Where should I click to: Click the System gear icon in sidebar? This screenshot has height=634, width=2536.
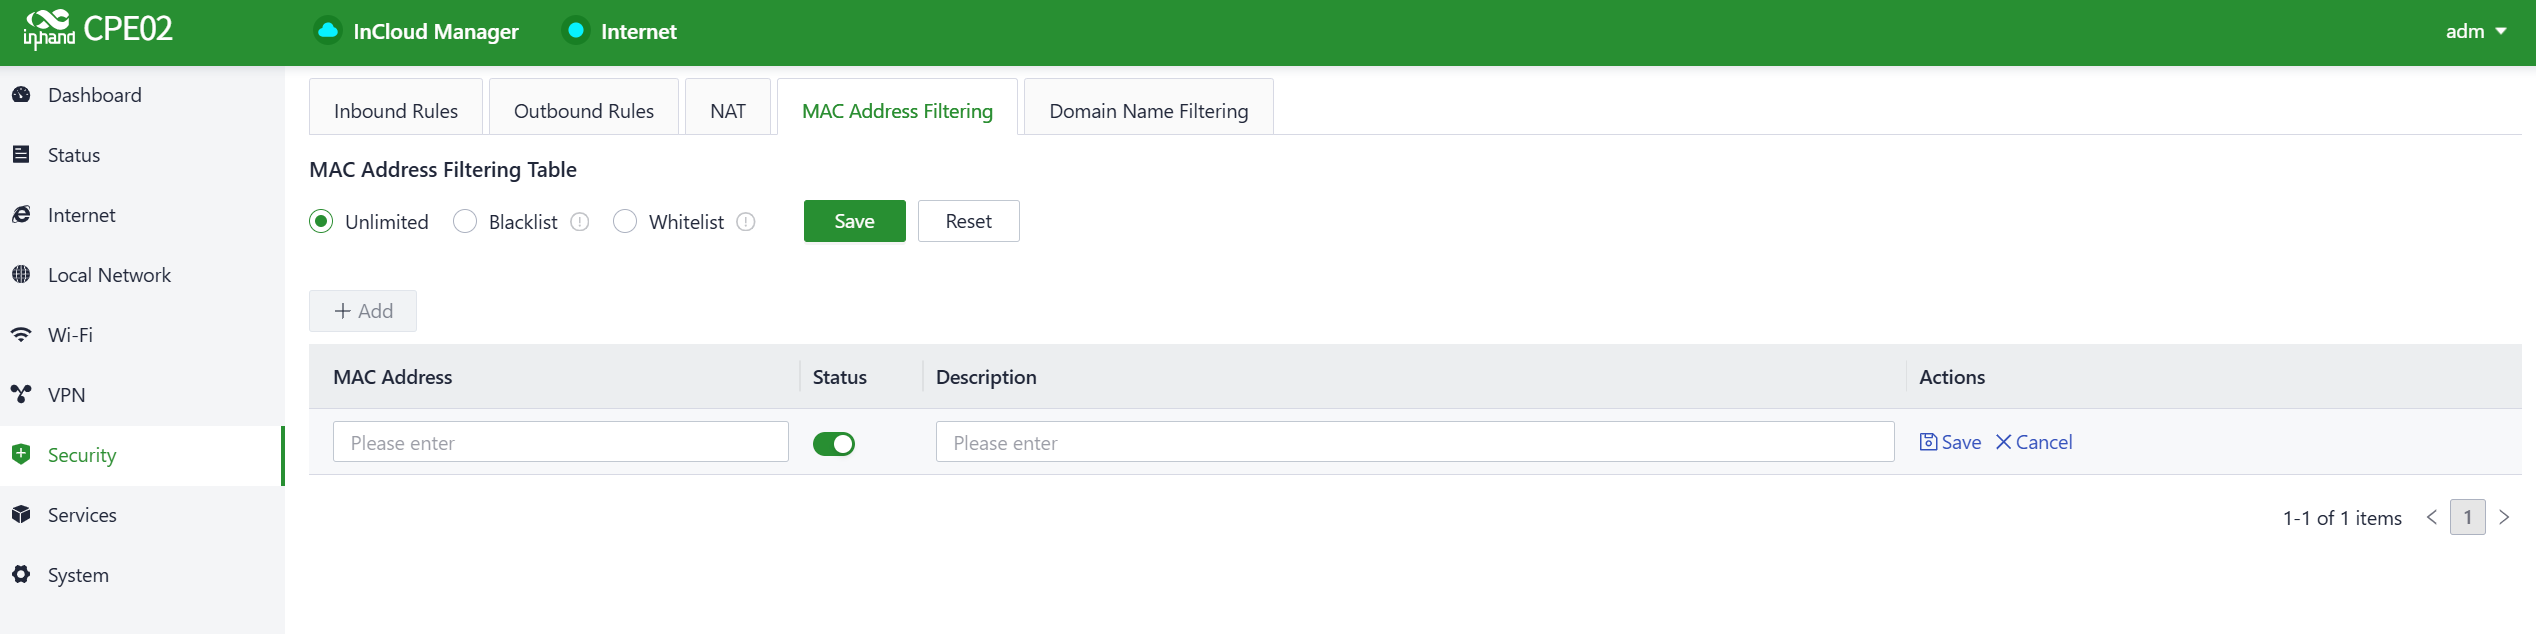pos(21,575)
